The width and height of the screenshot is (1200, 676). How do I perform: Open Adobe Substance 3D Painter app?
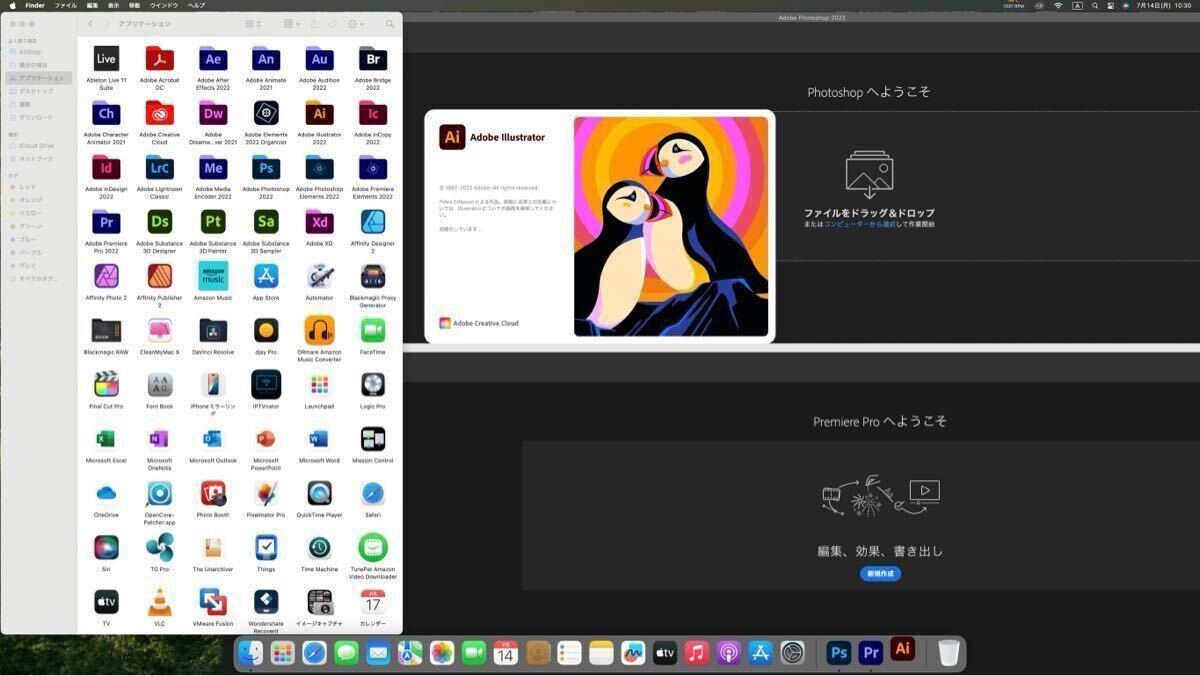pyautogui.click(x=213, y=221)
